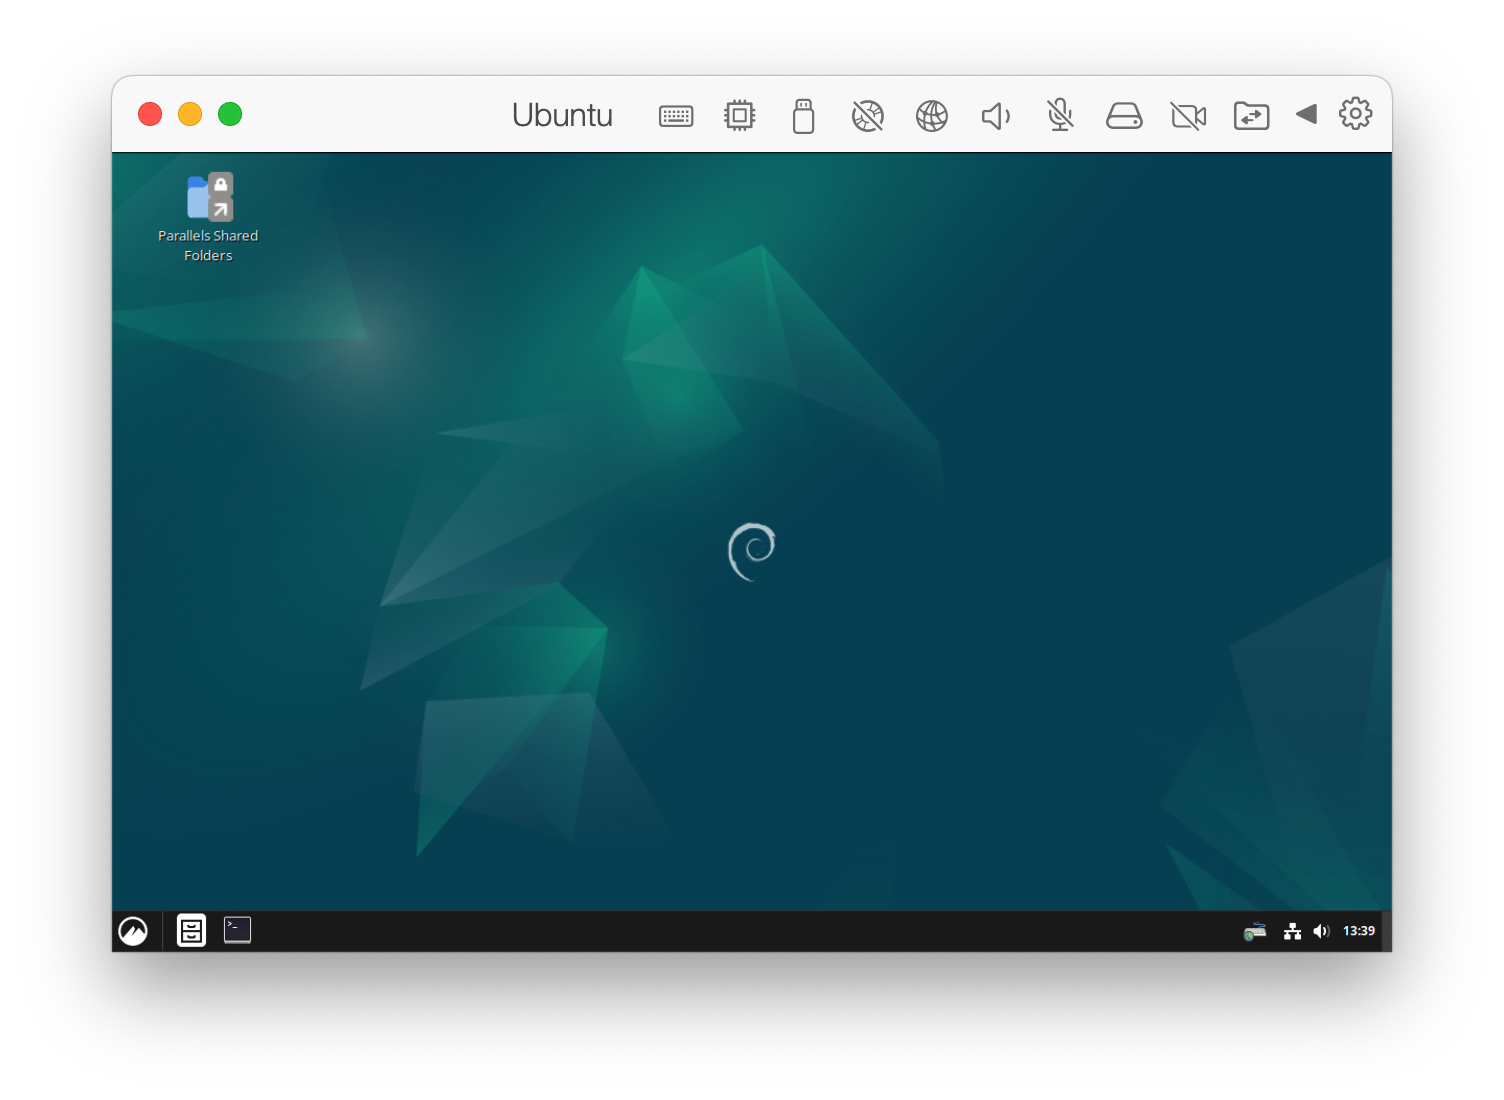1504x1100 pixels.
Task: Click the keyboard layout tray icon
Action: click(1255, 931)
